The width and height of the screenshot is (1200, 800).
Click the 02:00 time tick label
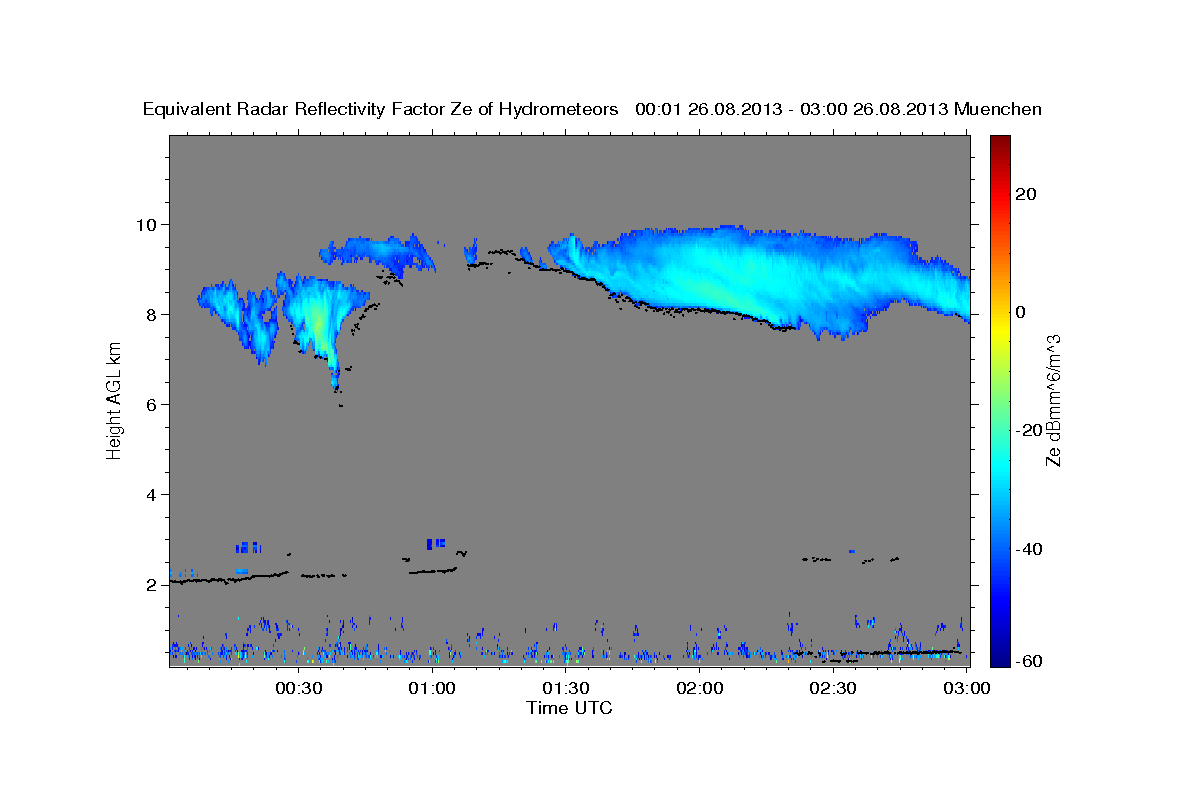(700, 688)
